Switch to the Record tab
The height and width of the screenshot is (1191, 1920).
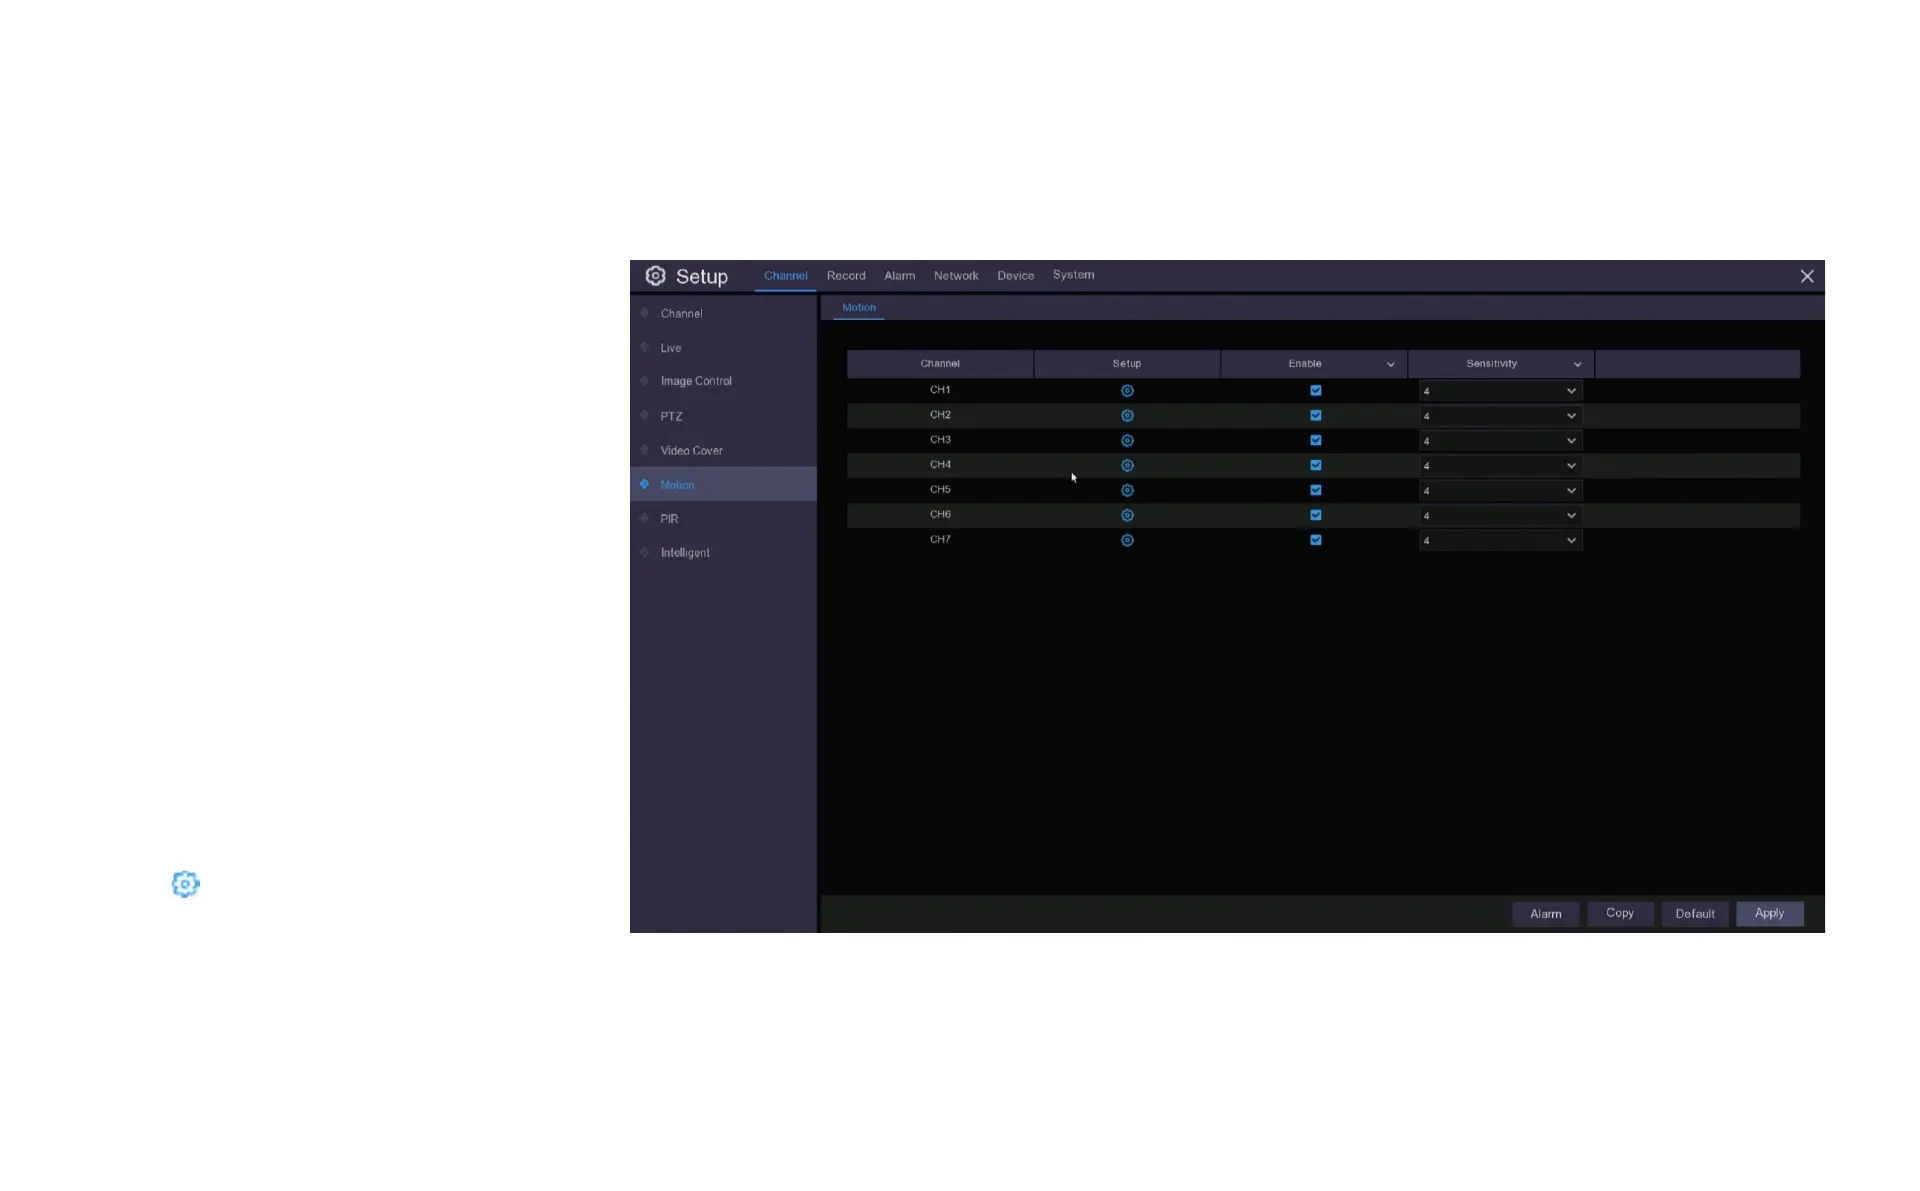tap(846, 276)
